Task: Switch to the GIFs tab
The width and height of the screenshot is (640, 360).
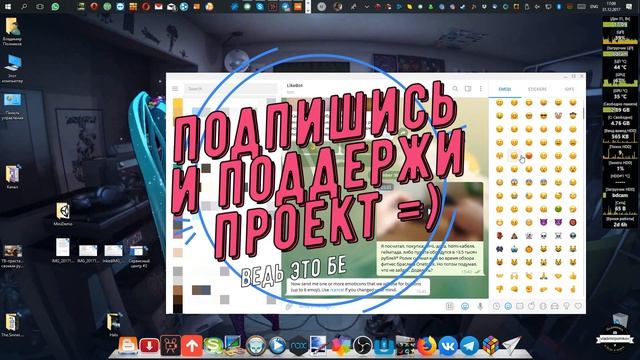Action: (x=569, y=89)
